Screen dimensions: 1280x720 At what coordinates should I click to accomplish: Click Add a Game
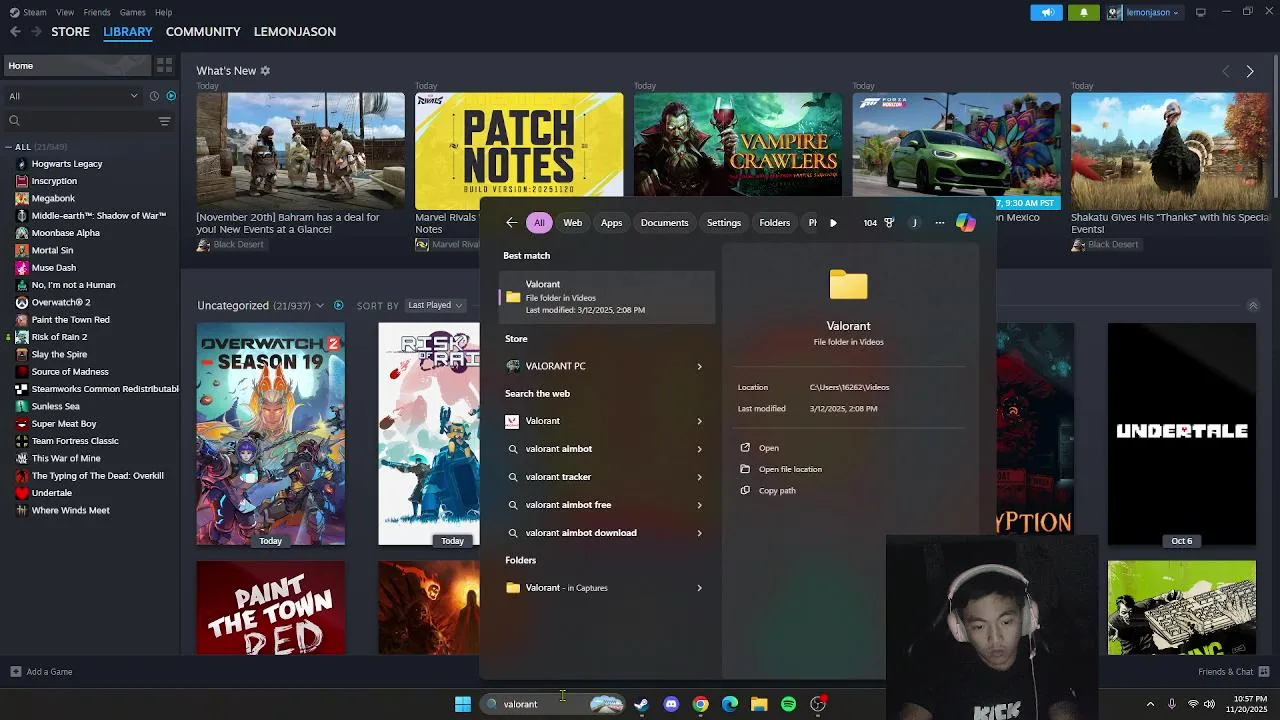41,672
